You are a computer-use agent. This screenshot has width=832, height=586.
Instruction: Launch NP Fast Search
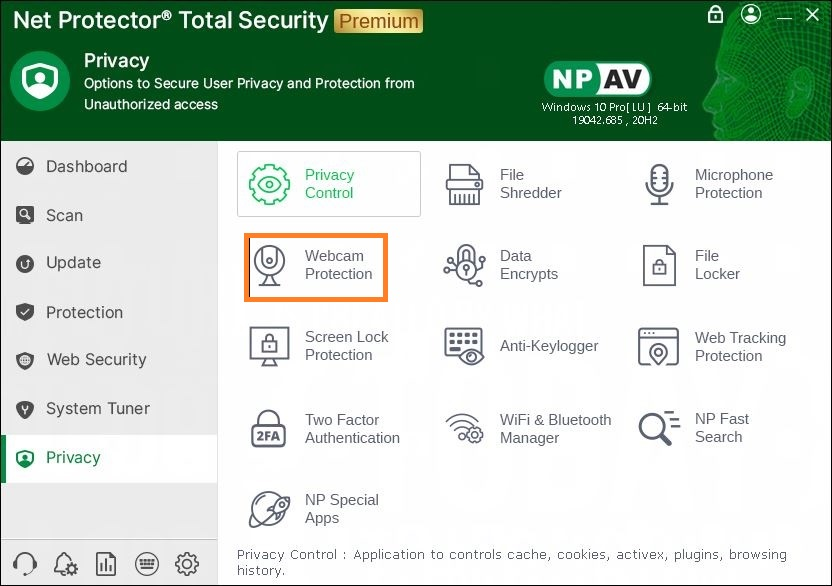696,428
